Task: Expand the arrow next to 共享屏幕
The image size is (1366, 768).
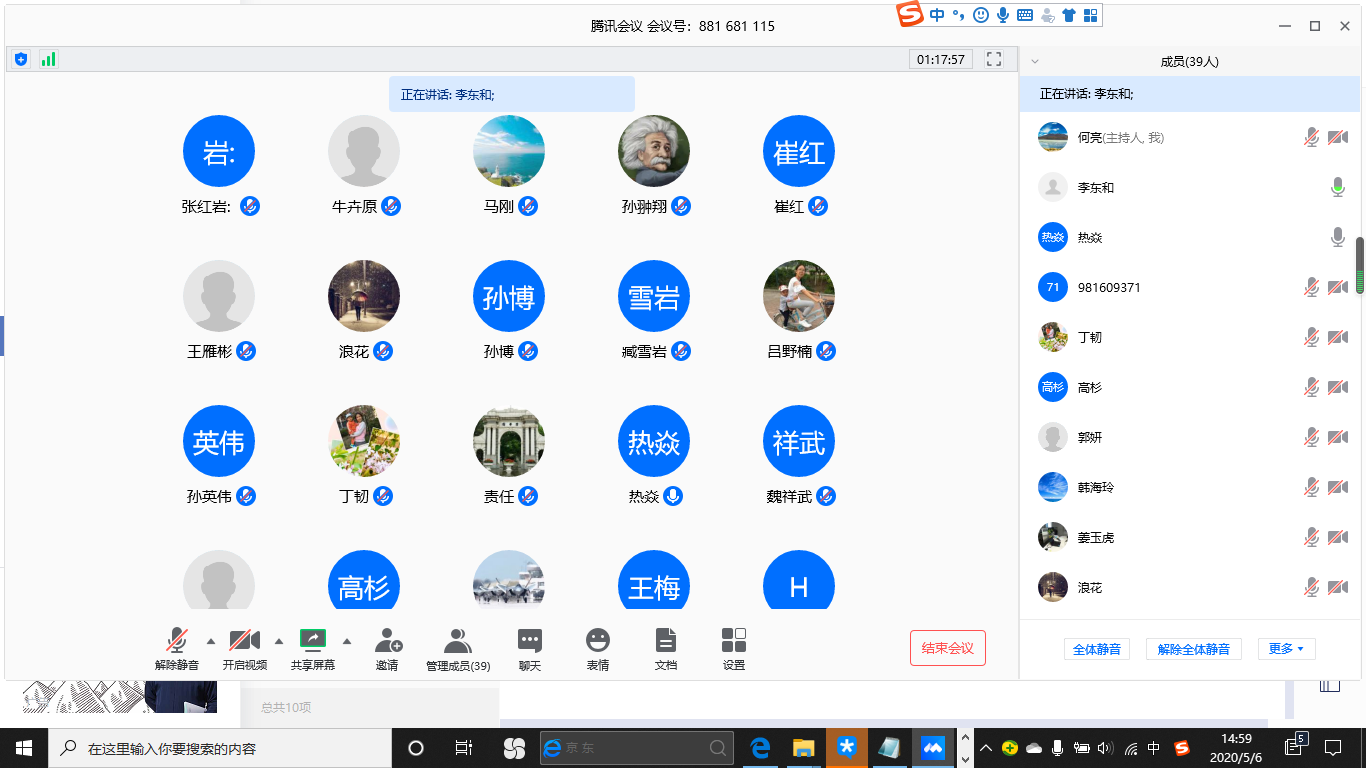Action: click(347, 641)
